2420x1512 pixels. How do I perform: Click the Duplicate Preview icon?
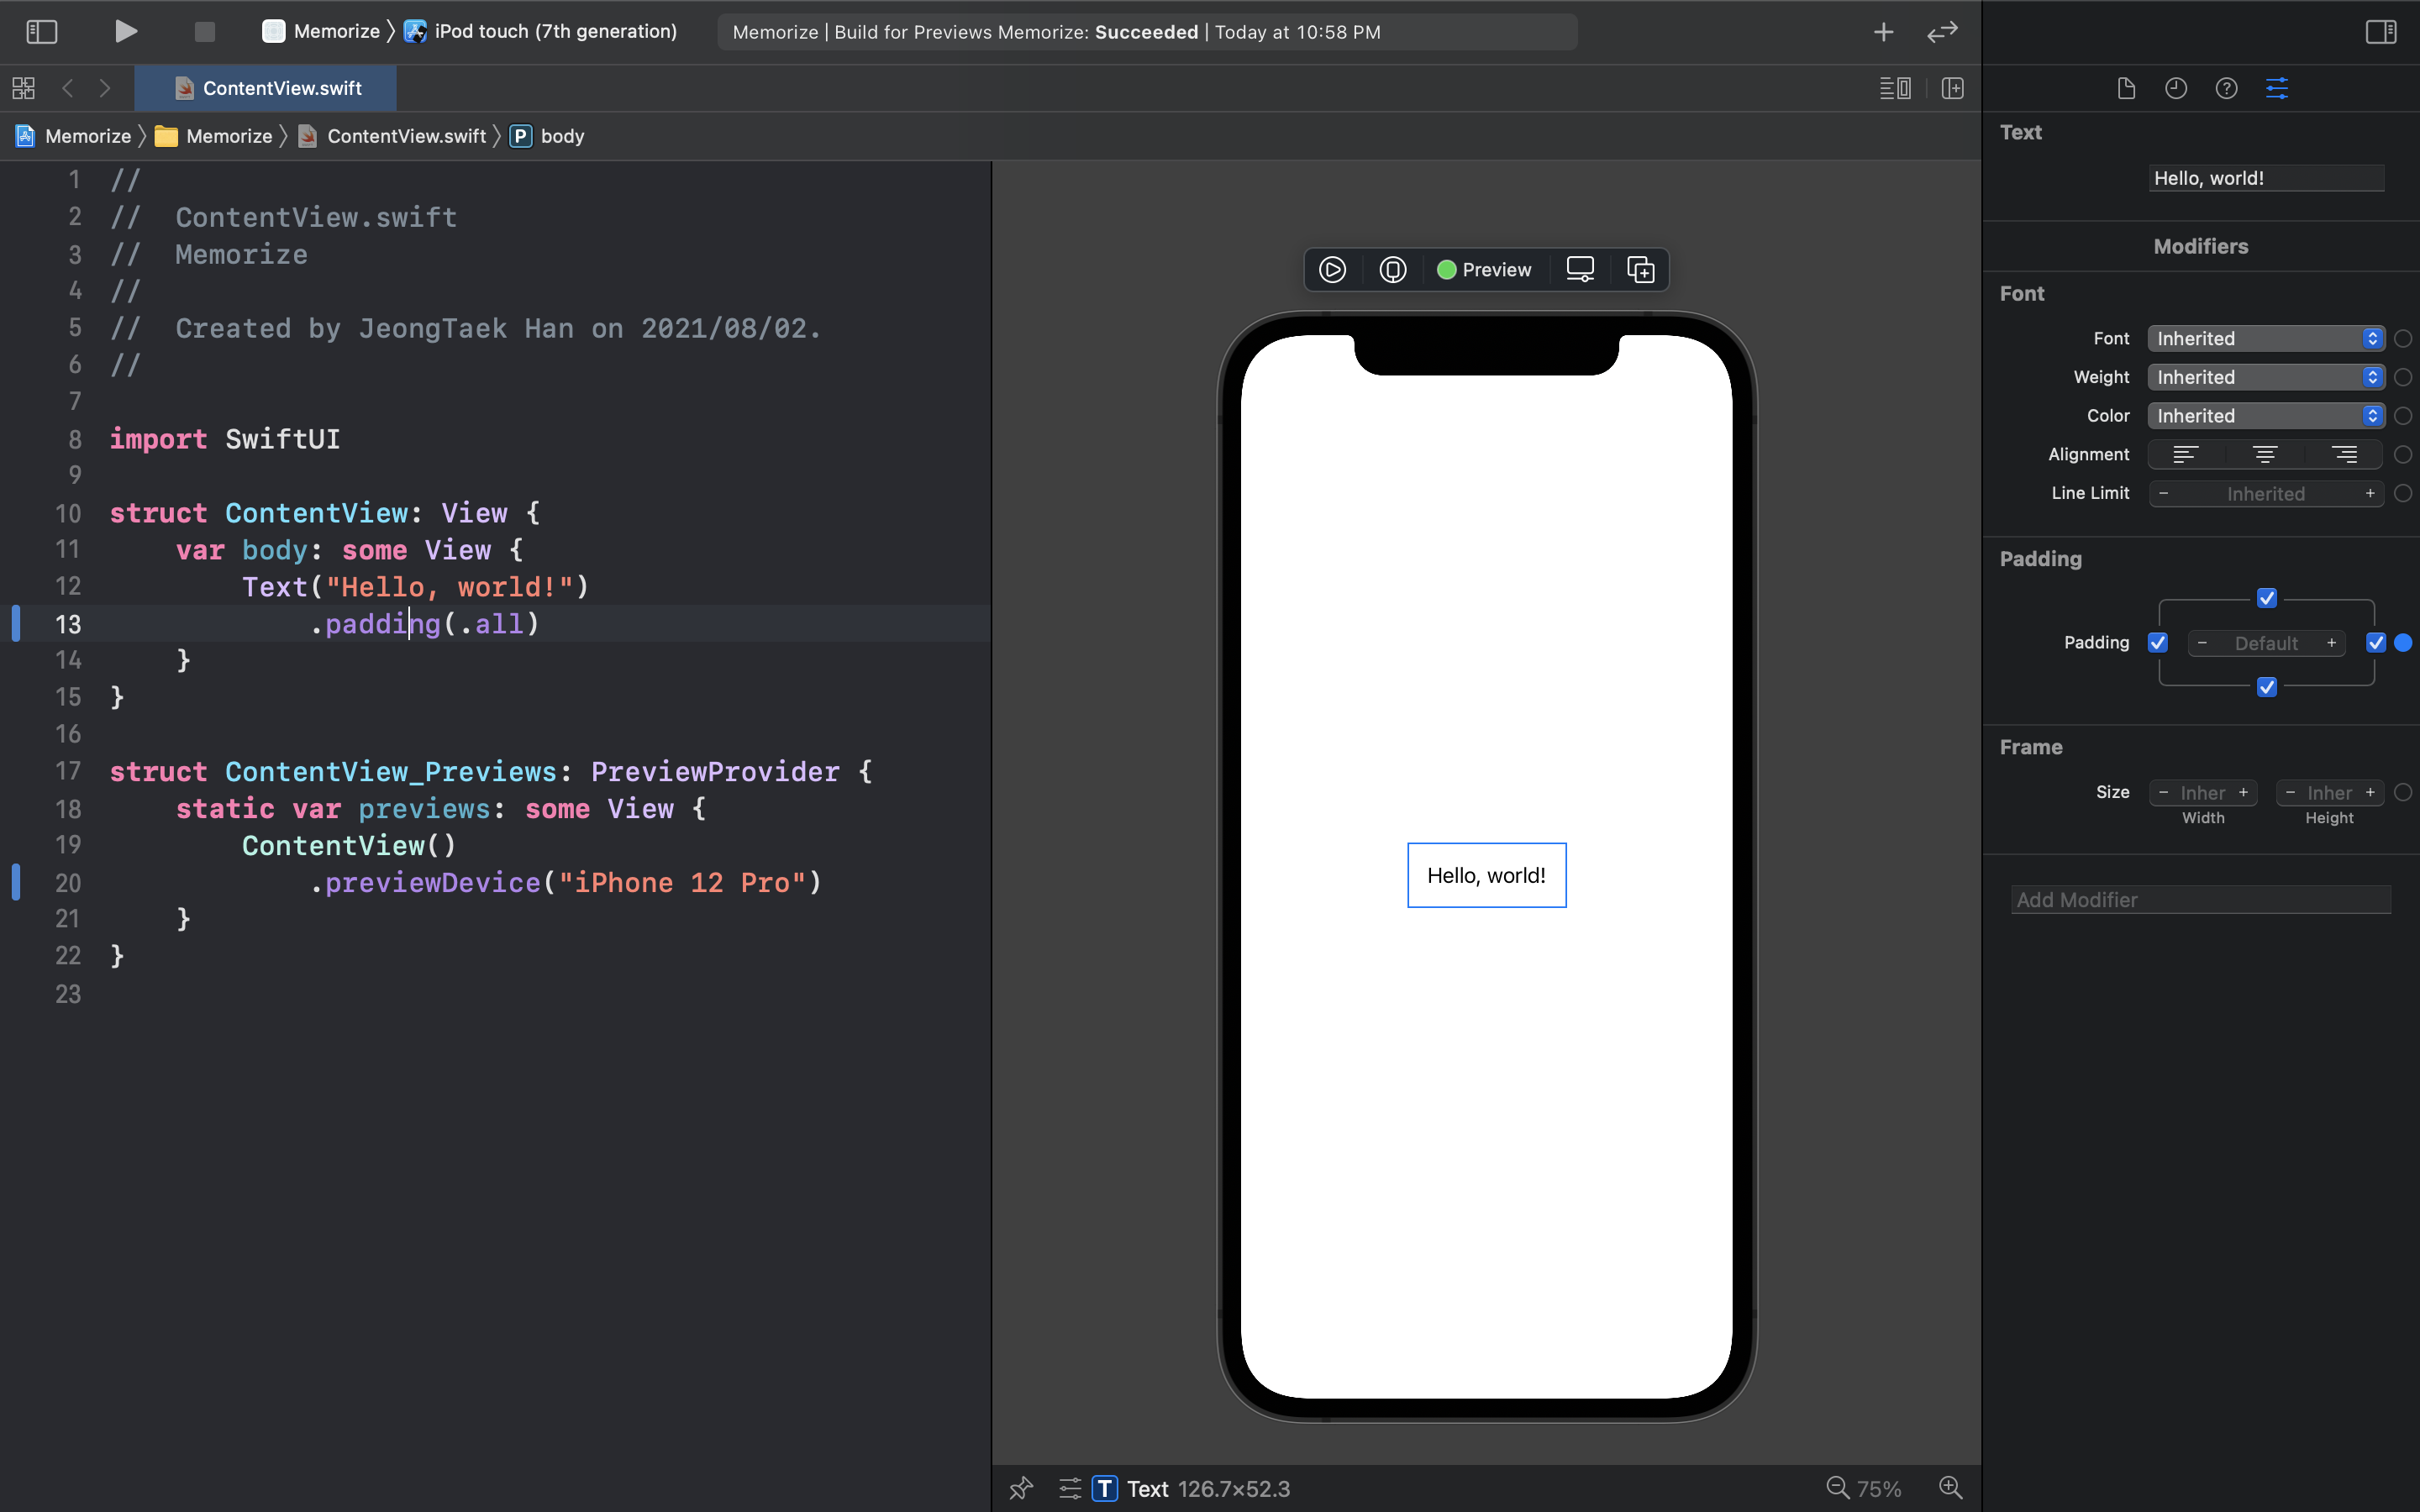(1640, 270)
